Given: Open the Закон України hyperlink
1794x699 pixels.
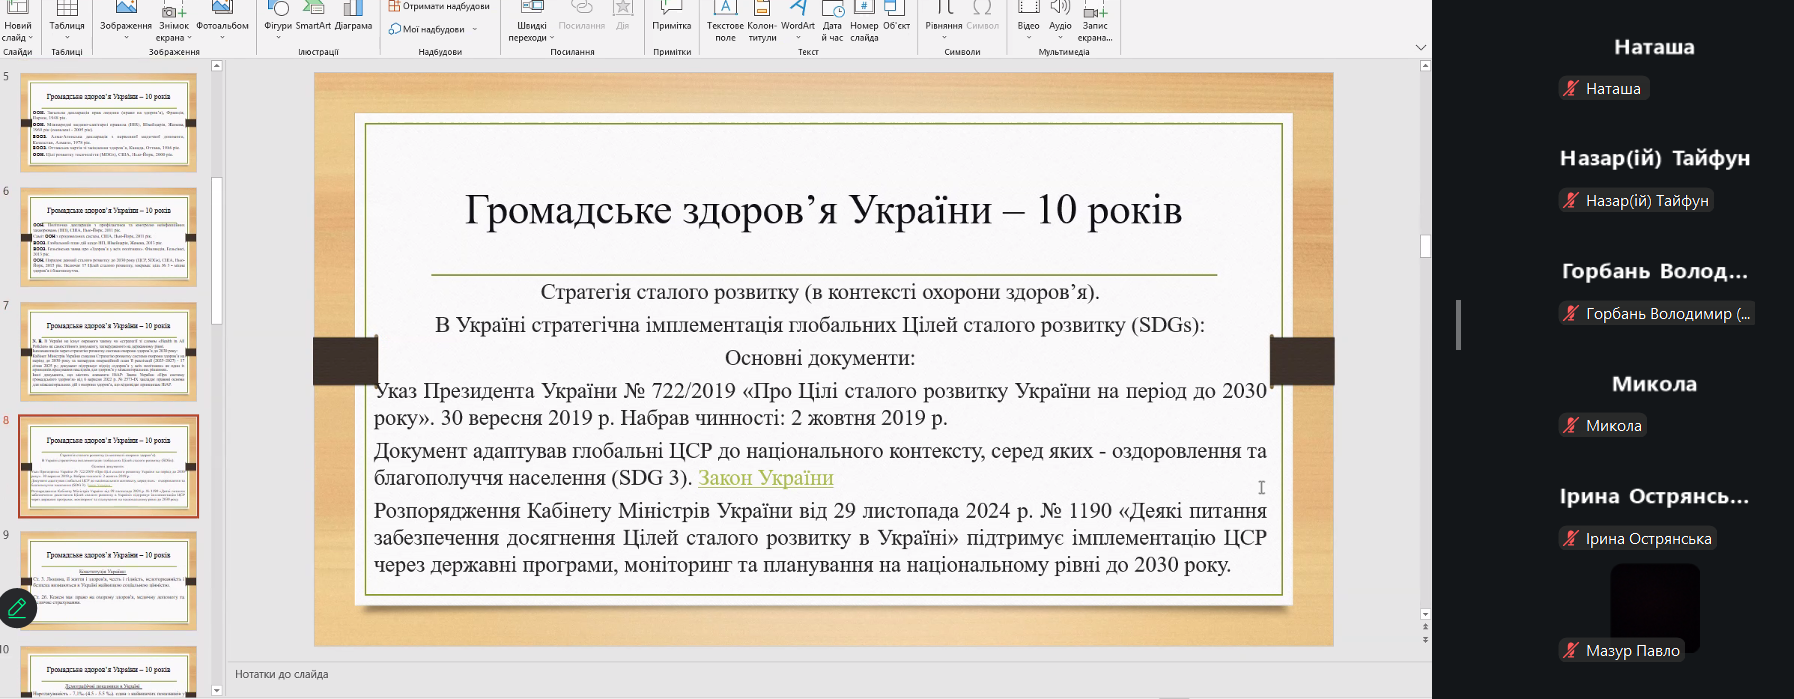Looking at the screenshot, I should pyautogui.click(x=765, y=478).
